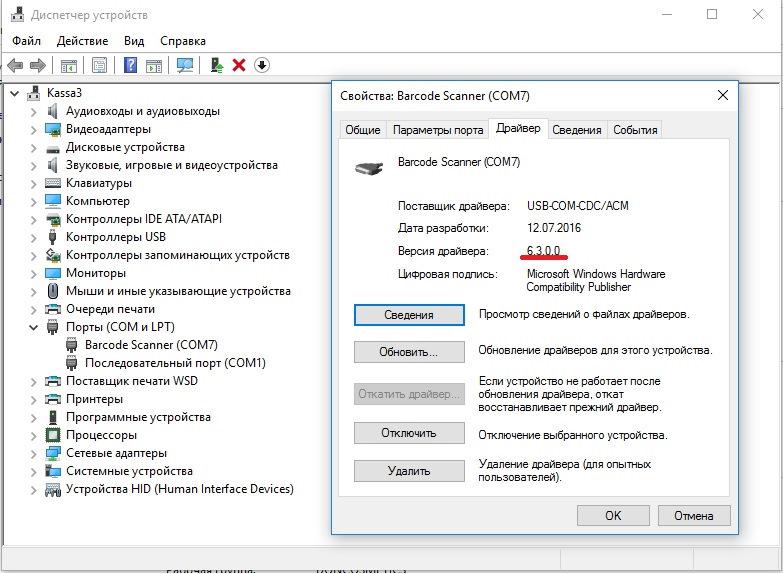Expand Поставщик печати WSD node
The image size is (783, 574).
[x=33, y=381]
